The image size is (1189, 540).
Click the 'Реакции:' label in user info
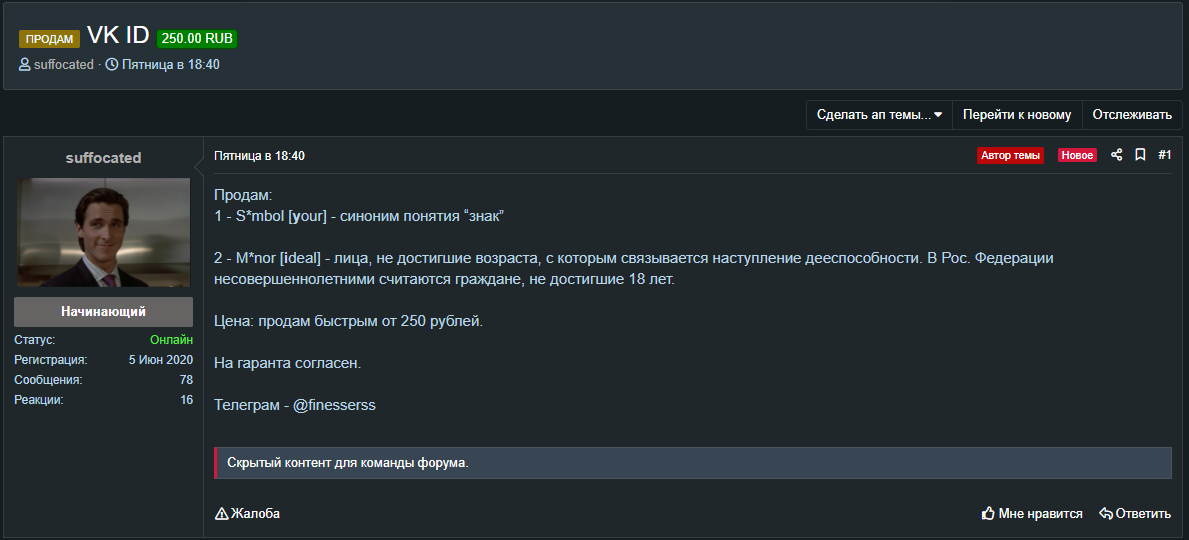point(39,400)
